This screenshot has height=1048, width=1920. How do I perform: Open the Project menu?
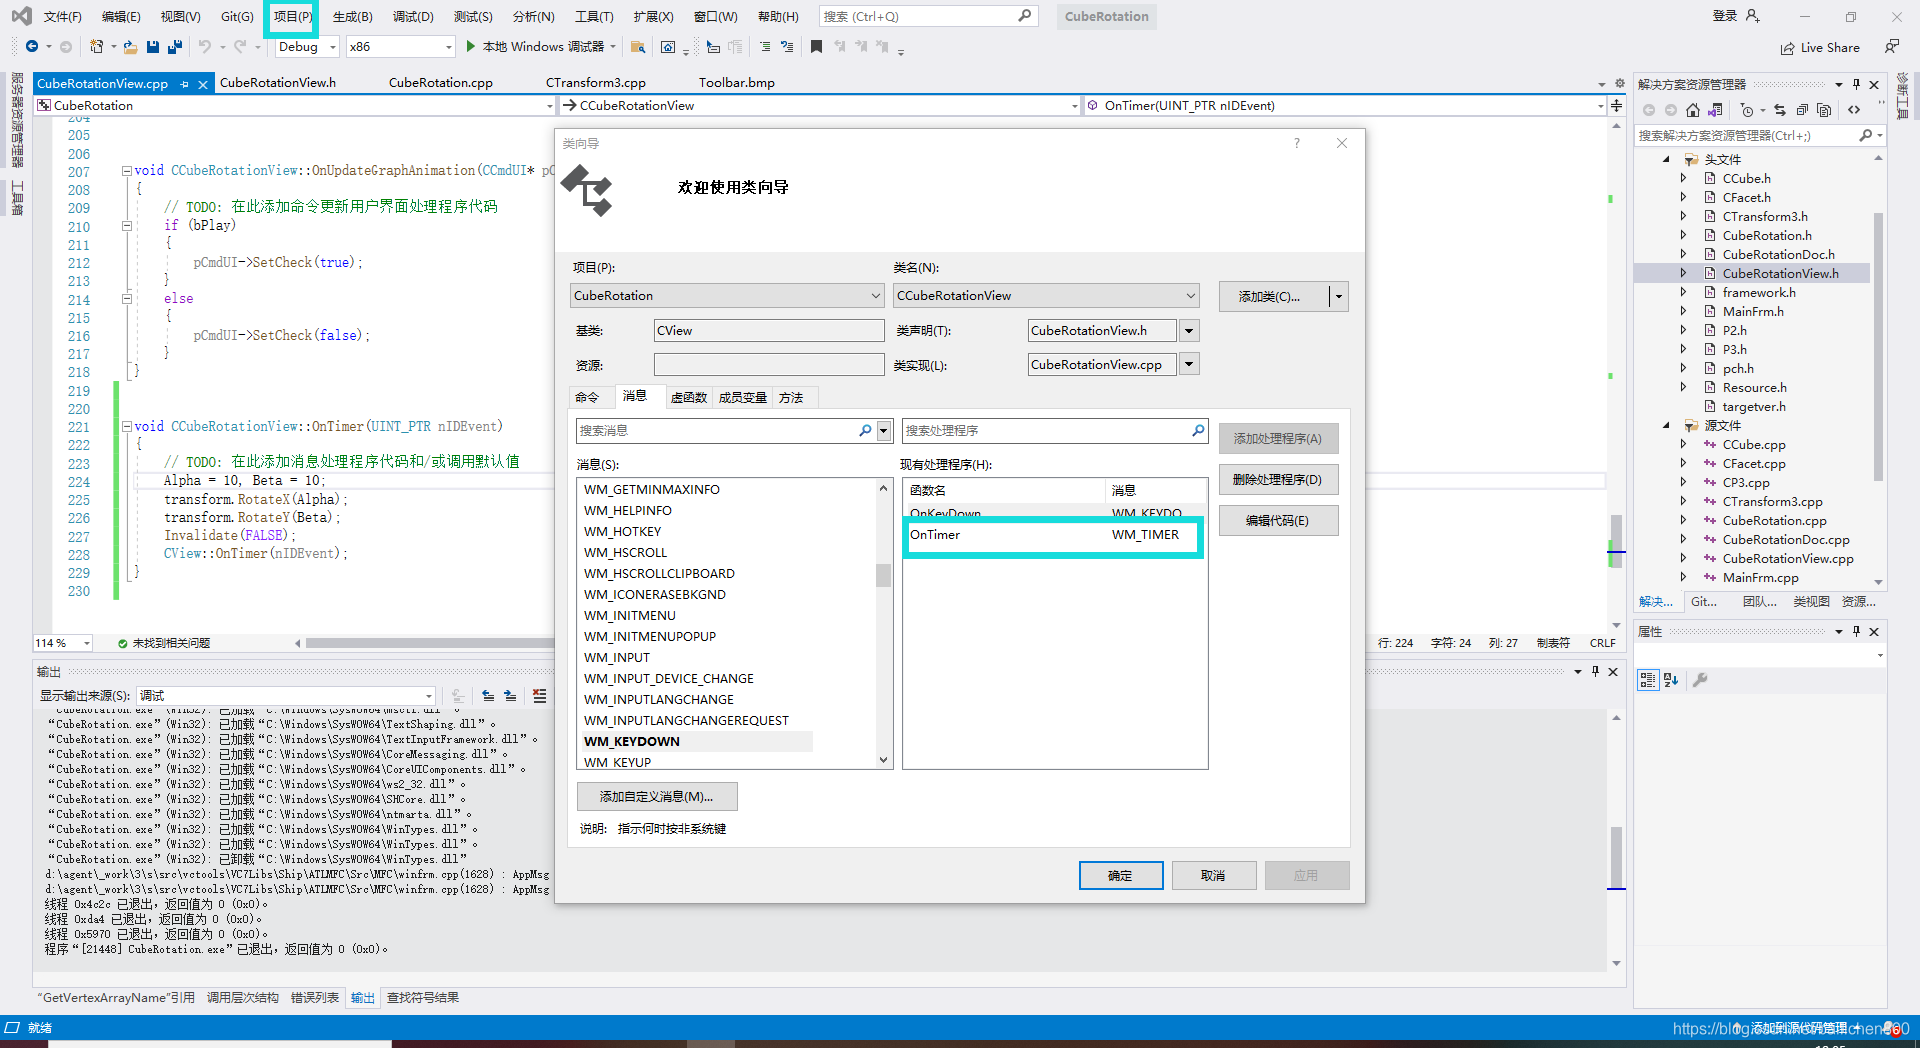pyautogui.click(x=292, y=17)
